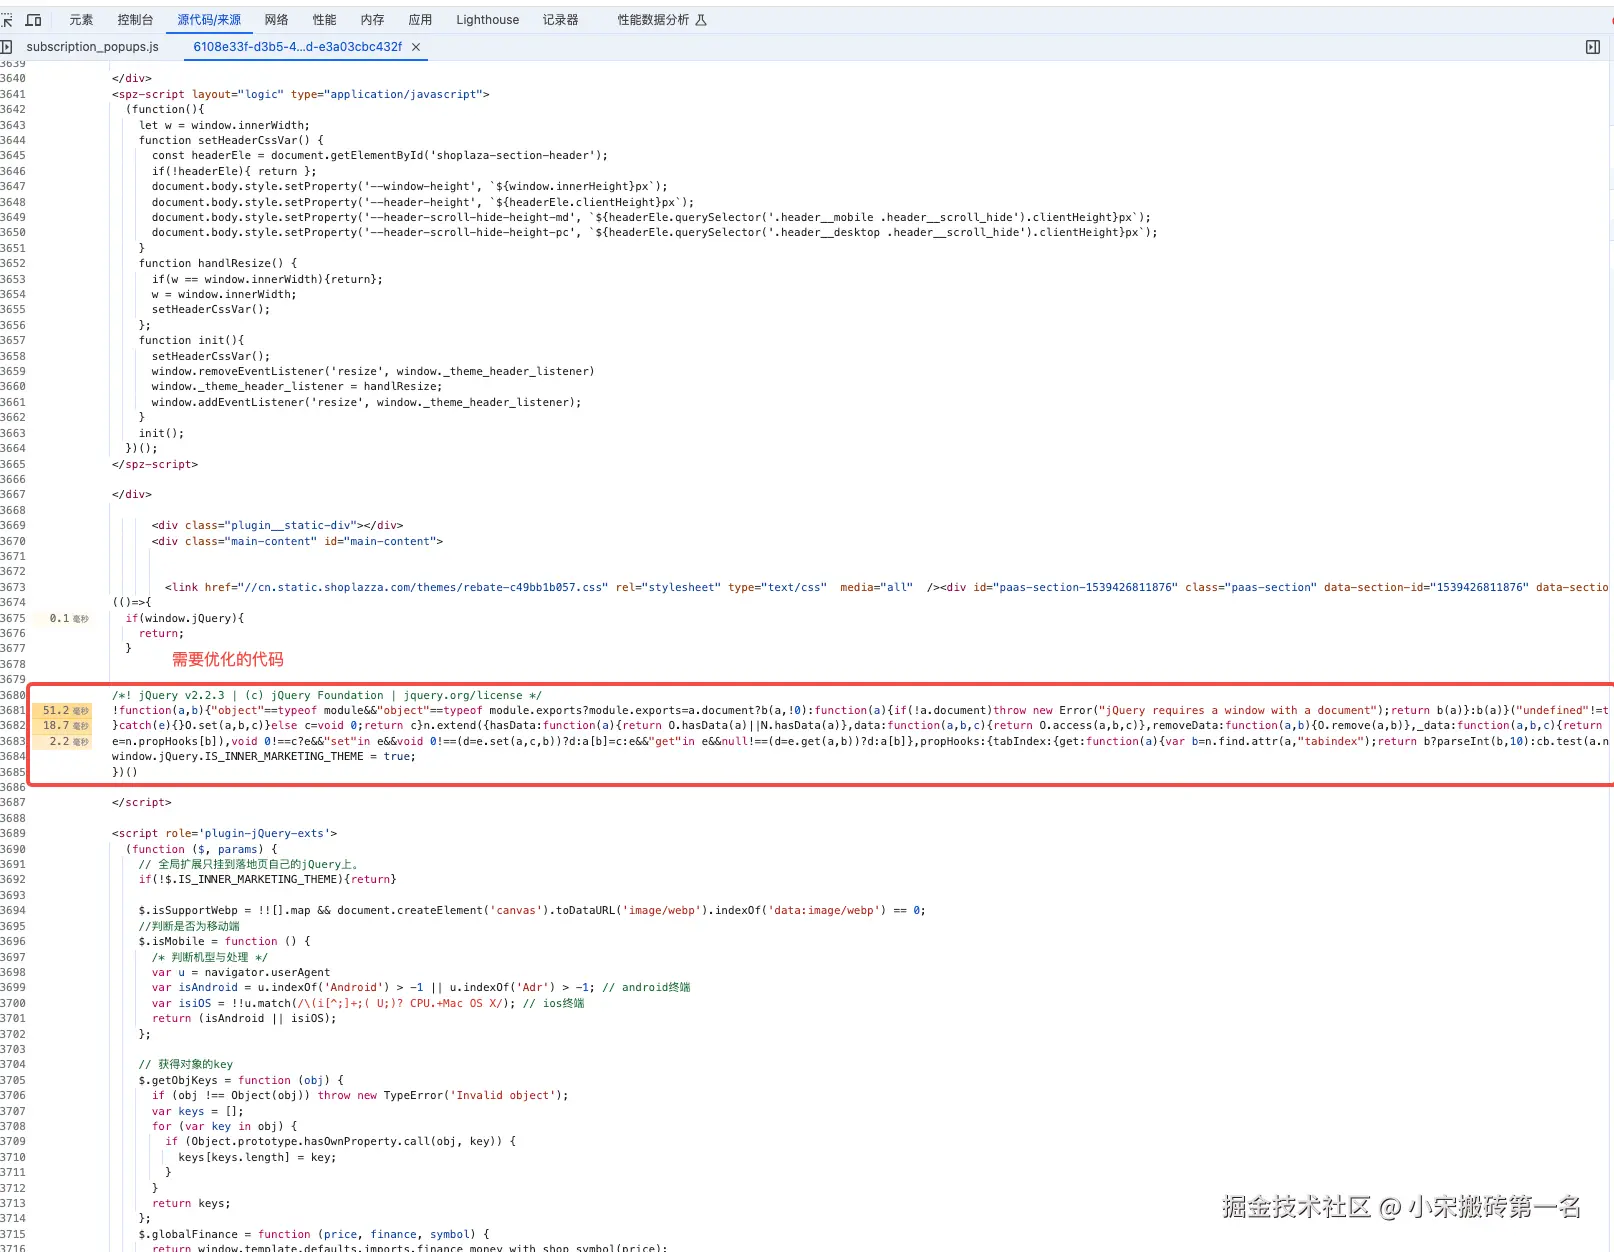The width and height of the screenshot is (1614, 1252).
Task: Switch to subscription_popups.js file tab
Action: click(x=92, y=47)
